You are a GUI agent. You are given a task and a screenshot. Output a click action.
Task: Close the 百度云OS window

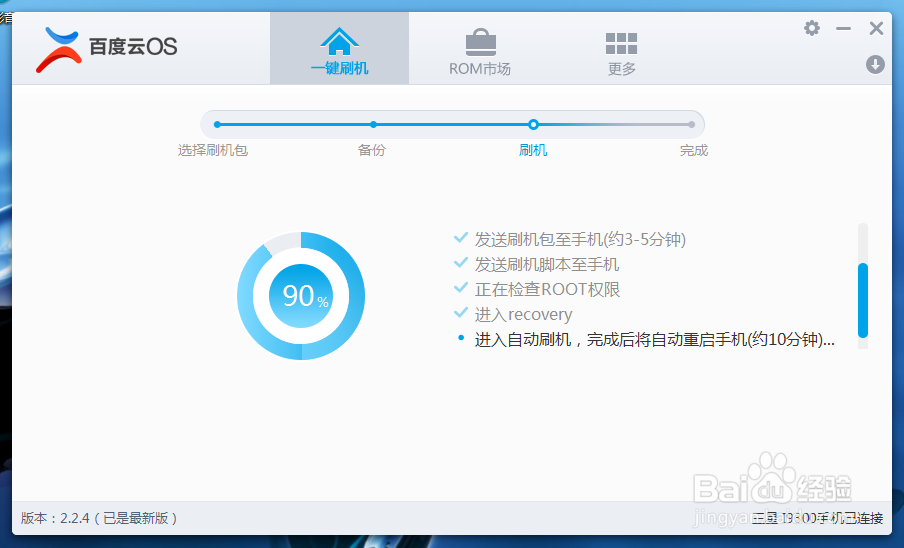pyautogui.click(x=876, y=28)
